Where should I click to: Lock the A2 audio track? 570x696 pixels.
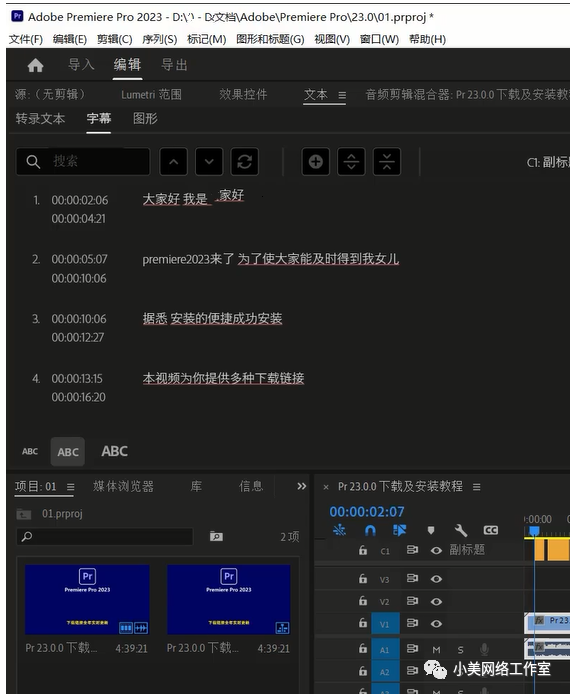[363, 671]
